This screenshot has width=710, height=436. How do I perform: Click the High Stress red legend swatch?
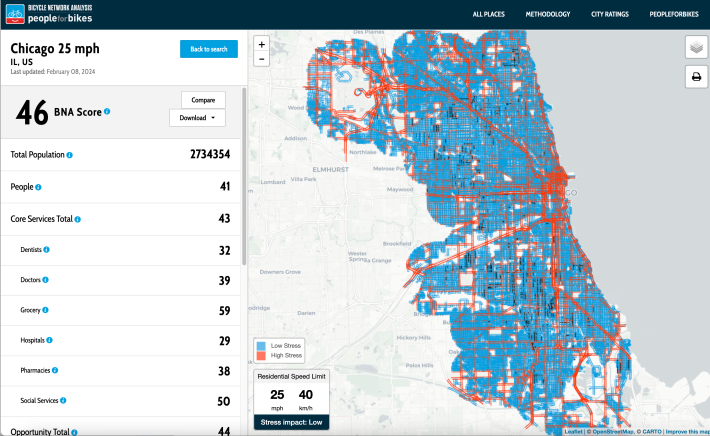click(x=262, y=355)
